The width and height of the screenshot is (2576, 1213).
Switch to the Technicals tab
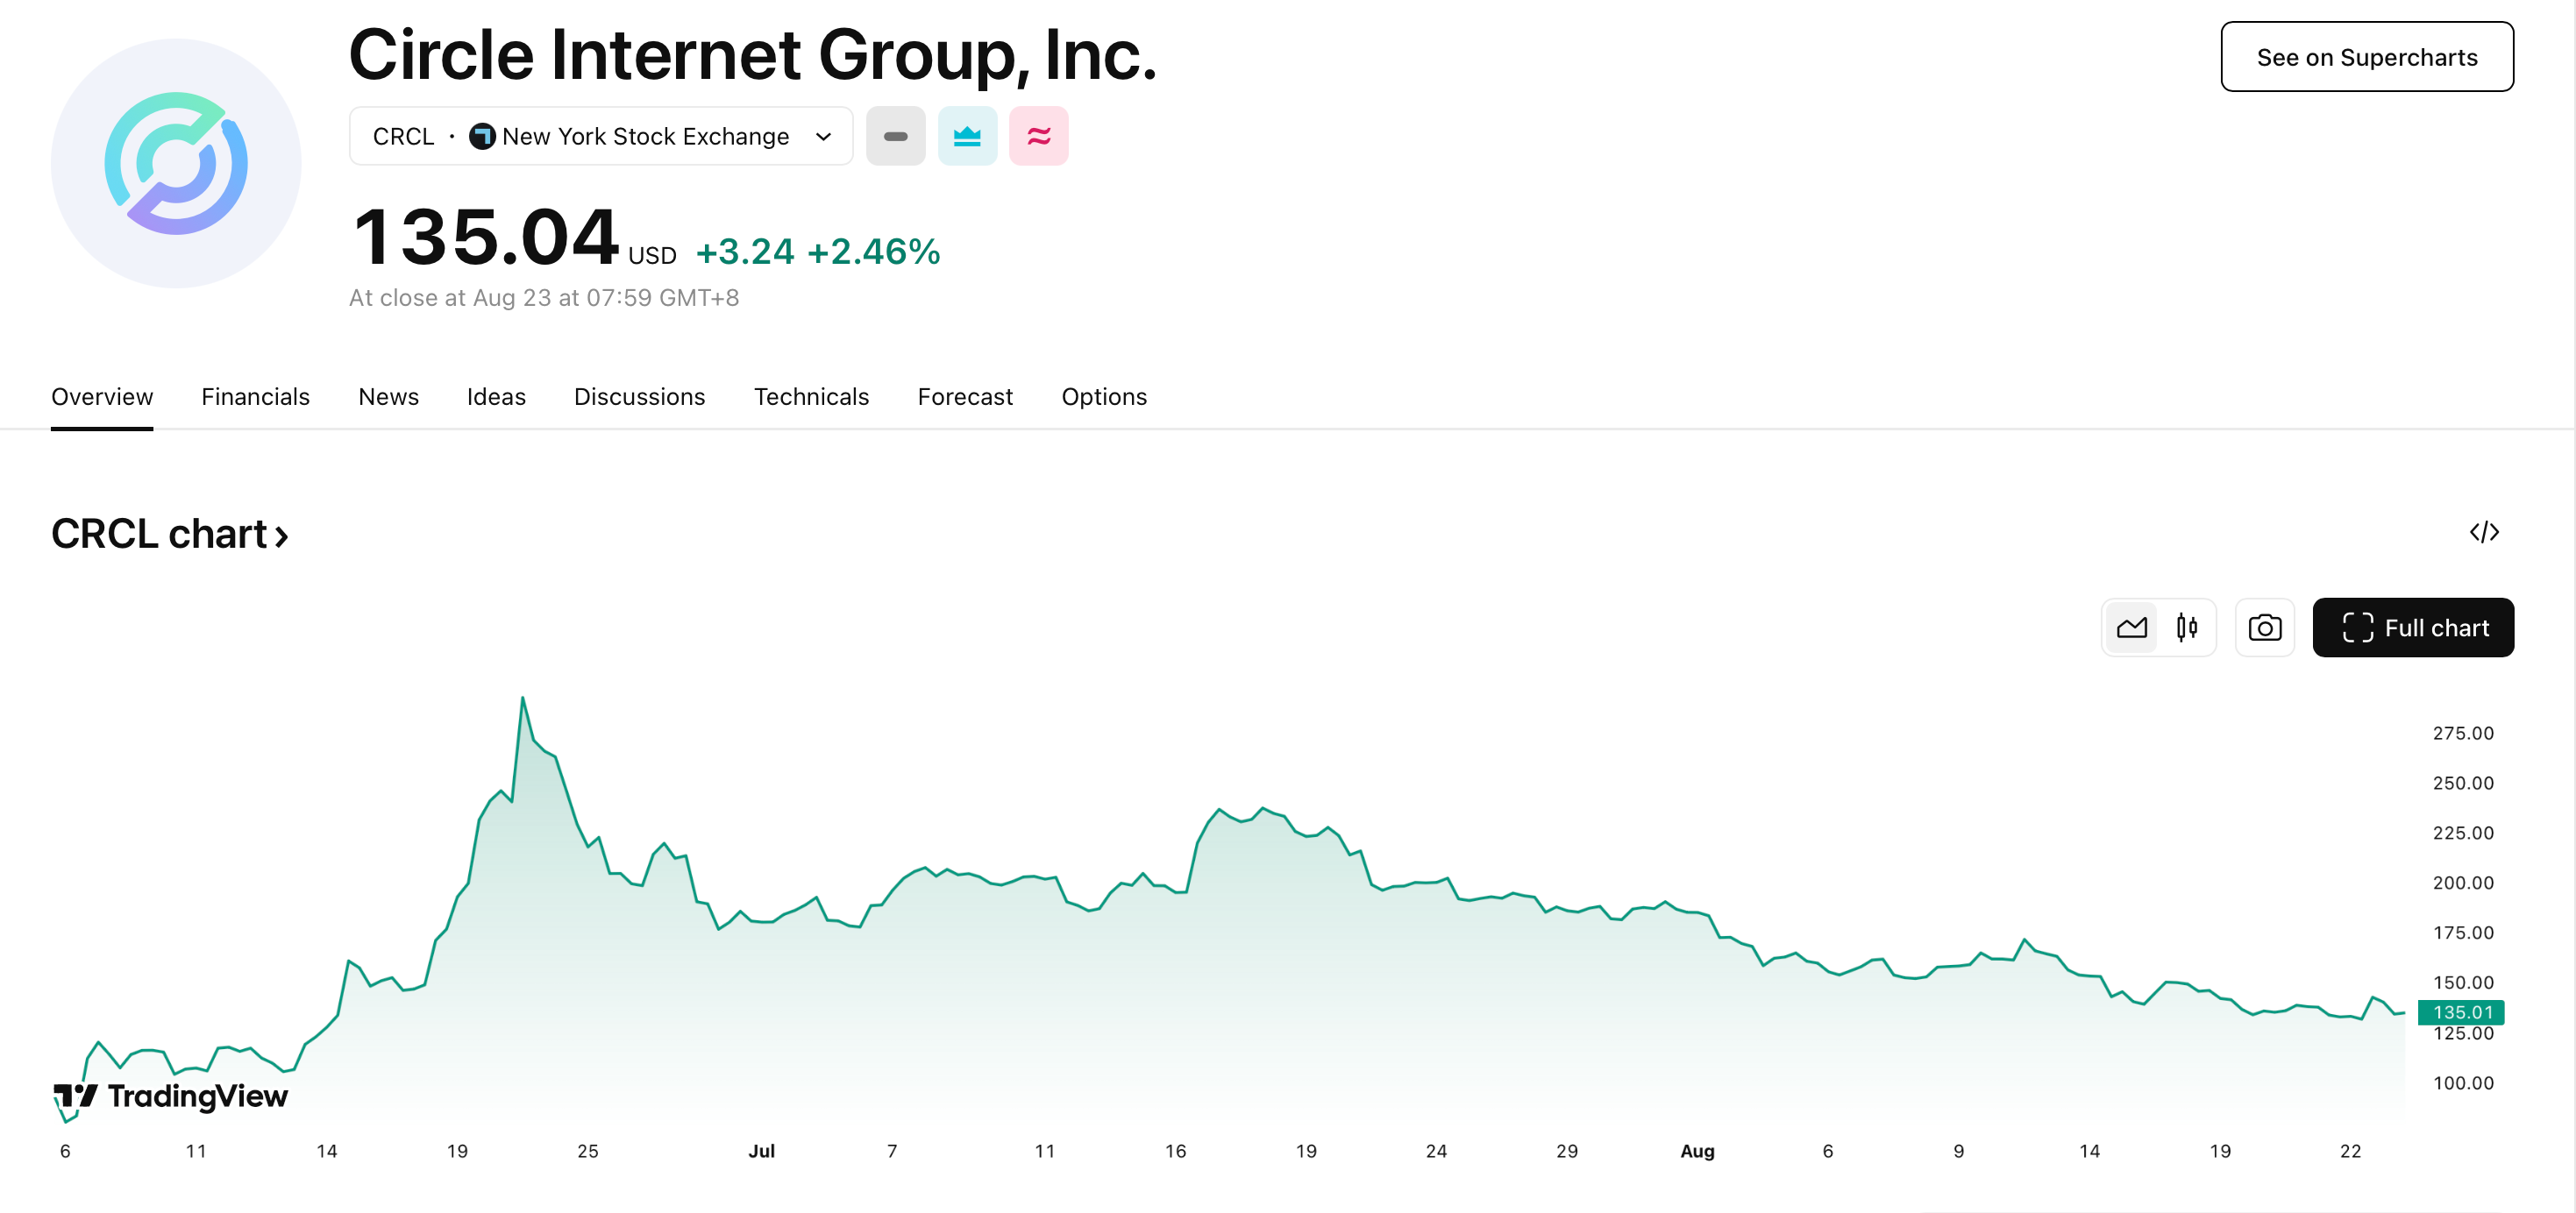[x=811, y=397]
